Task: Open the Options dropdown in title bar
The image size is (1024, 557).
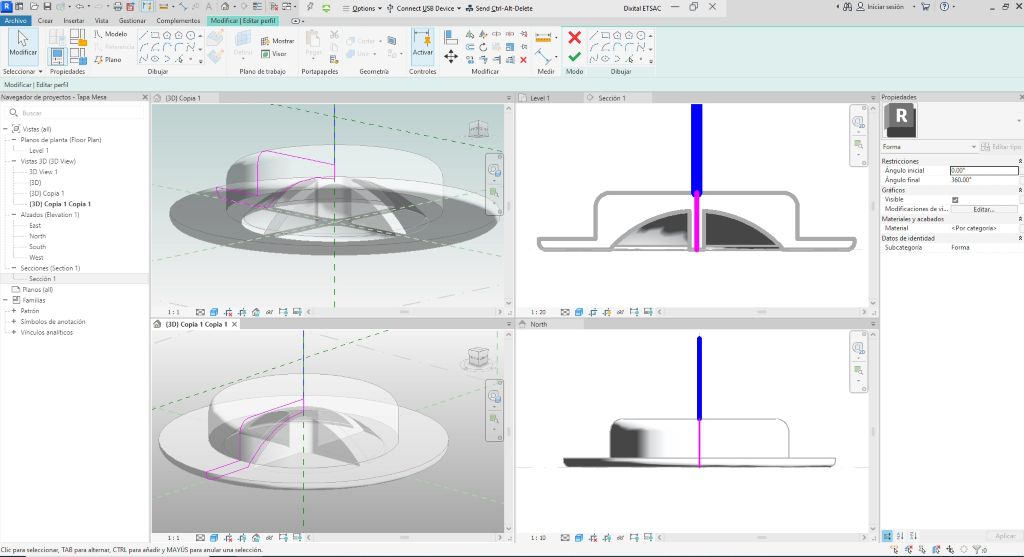Action: point(362,8)
